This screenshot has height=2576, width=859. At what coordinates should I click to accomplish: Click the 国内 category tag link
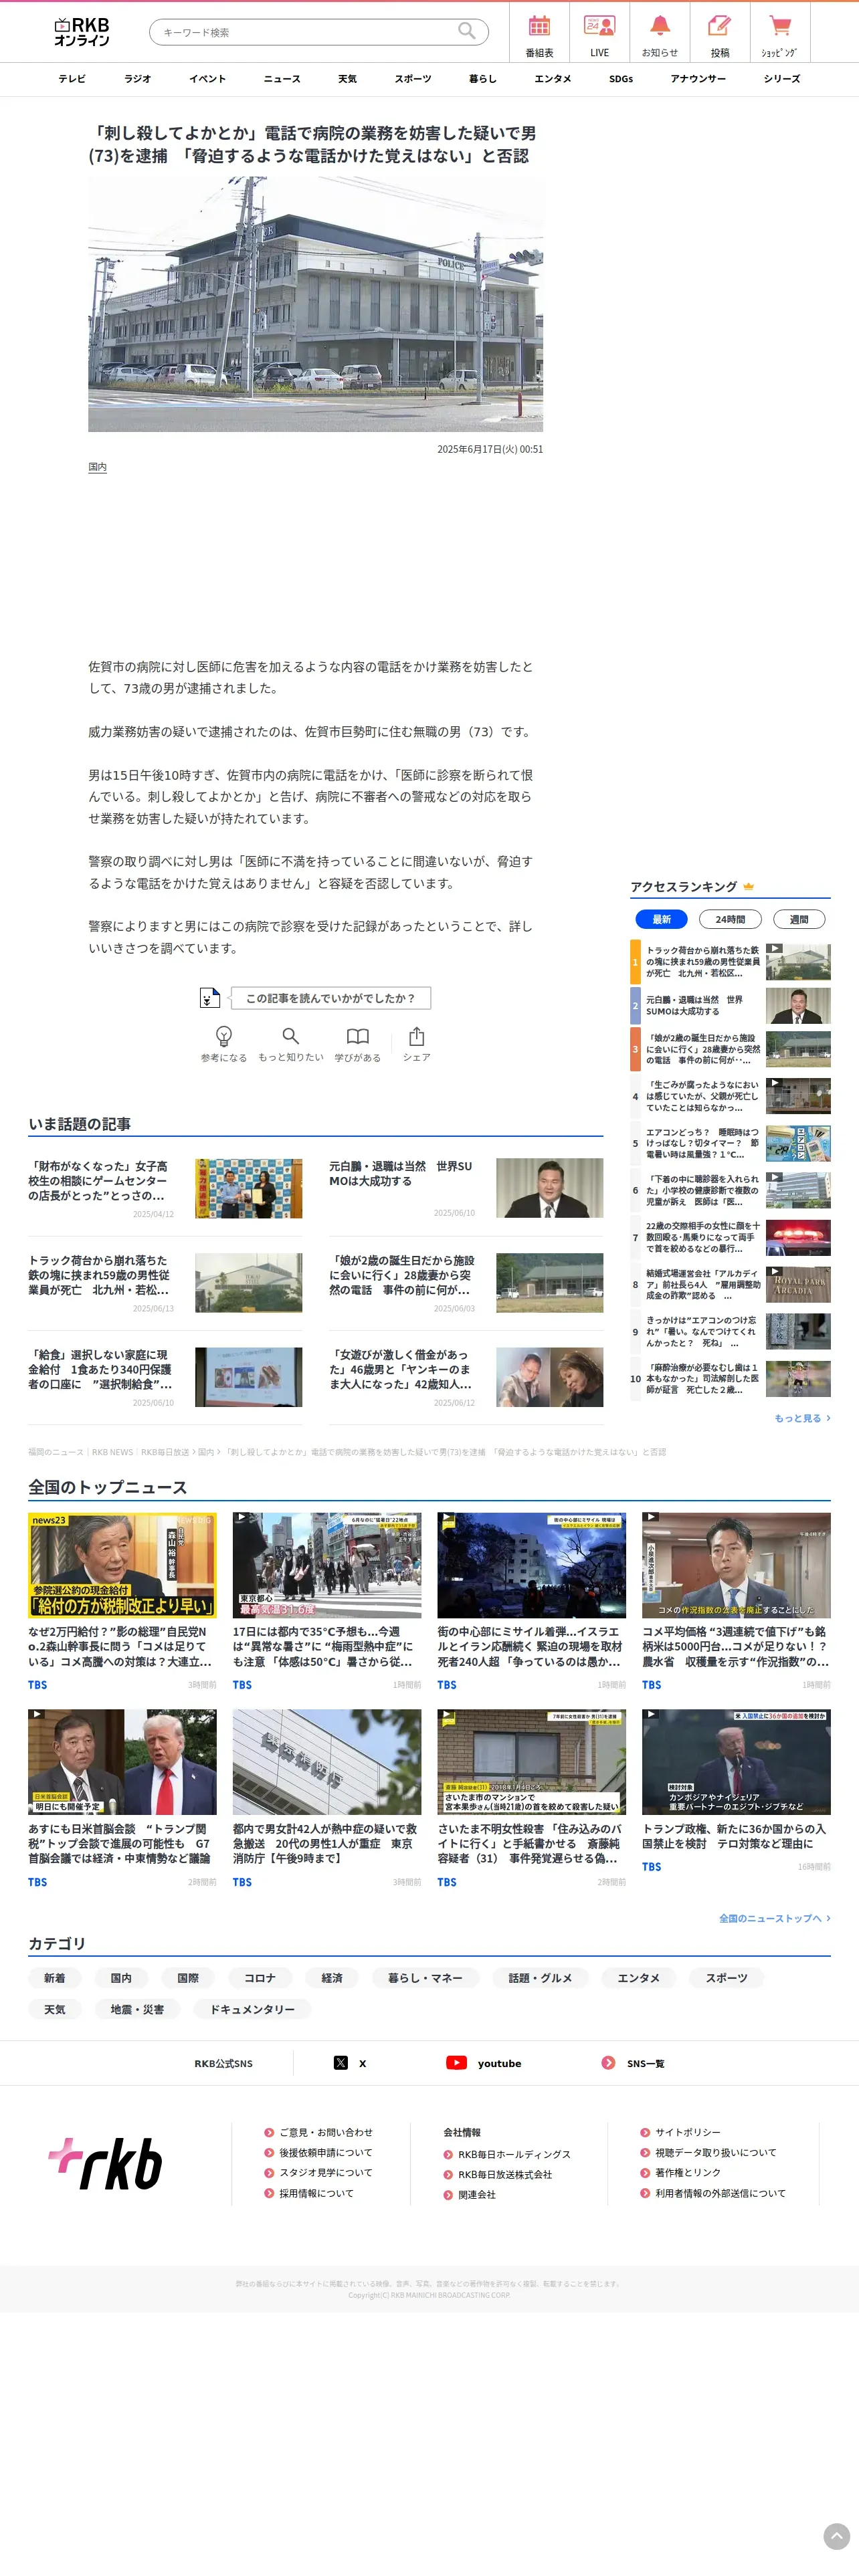97,467
